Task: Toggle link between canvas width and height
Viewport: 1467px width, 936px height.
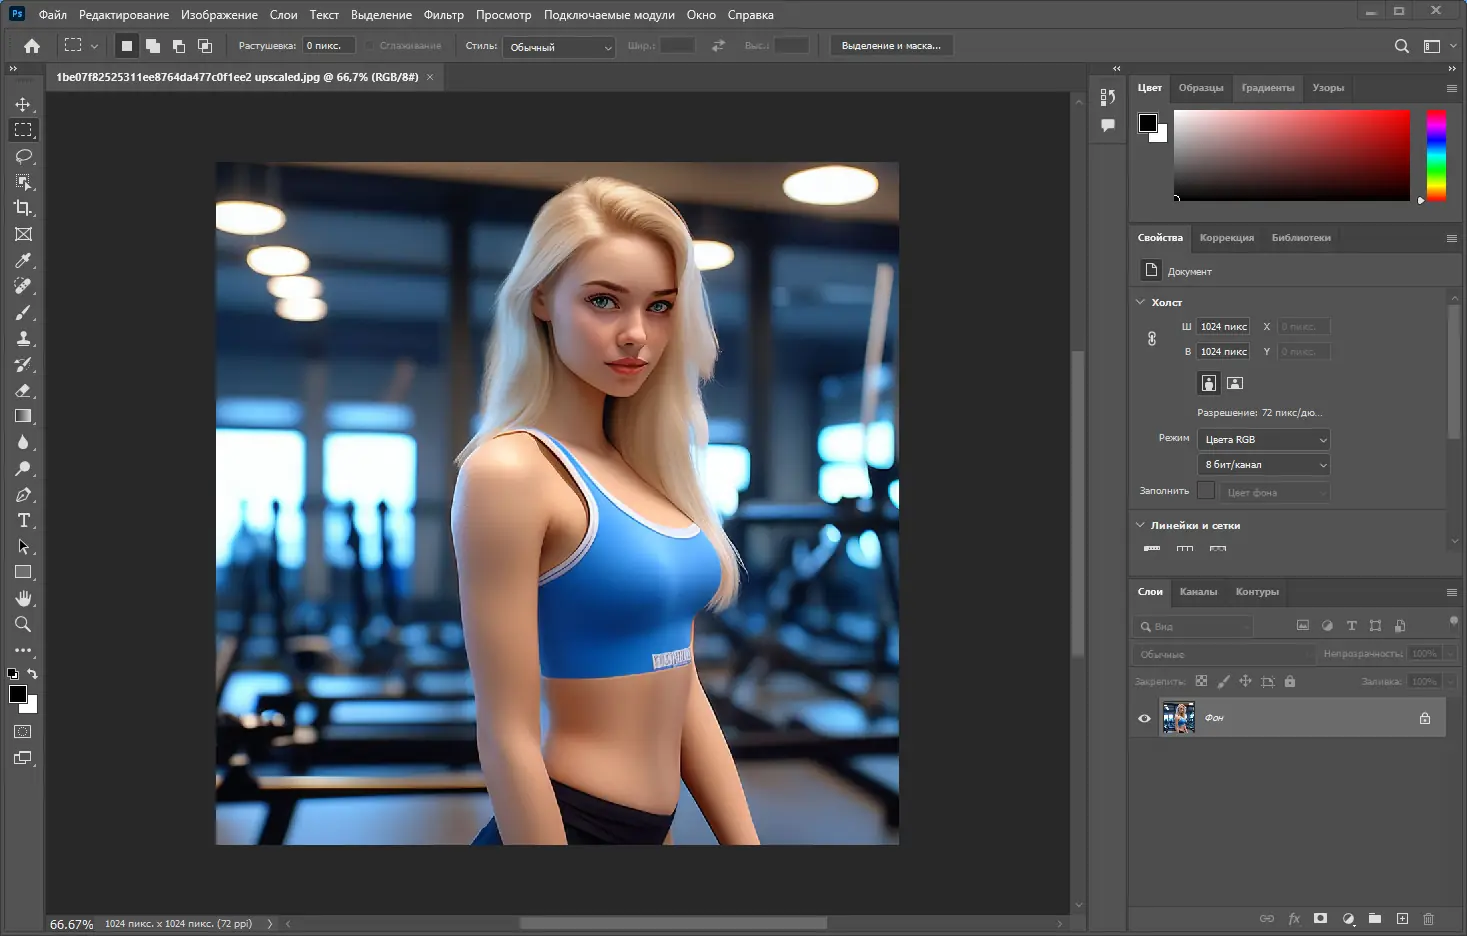Action: (x=1152, y=339)
